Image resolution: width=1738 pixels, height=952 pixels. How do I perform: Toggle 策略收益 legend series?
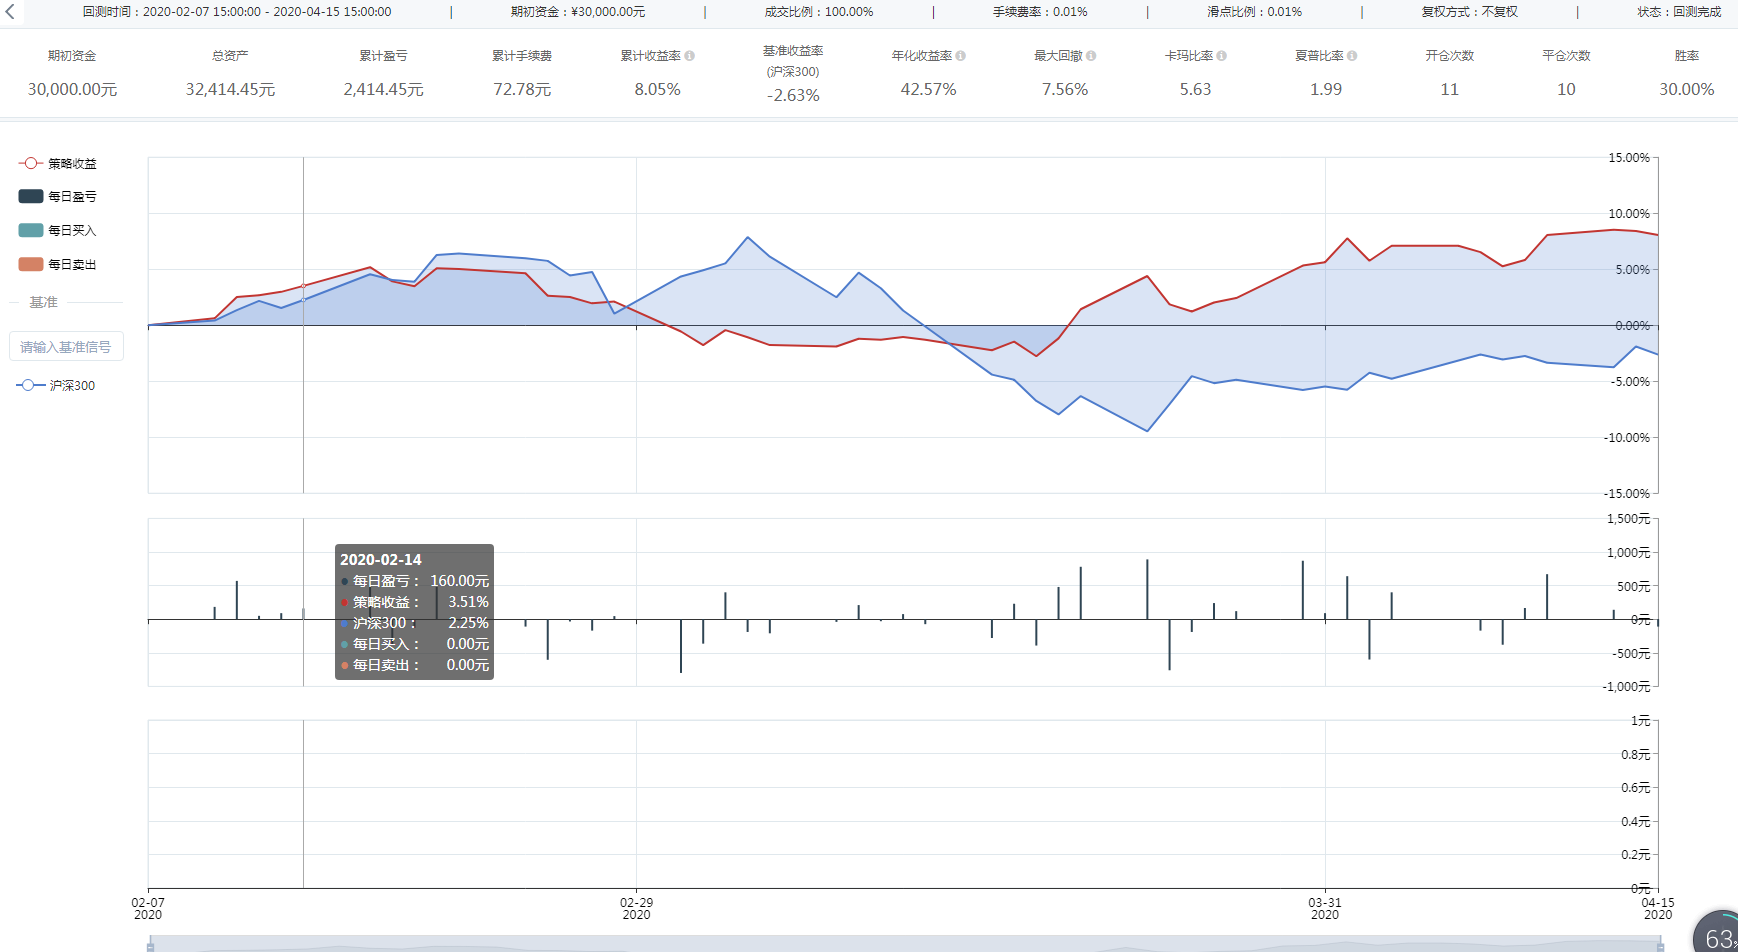point(58,163)
